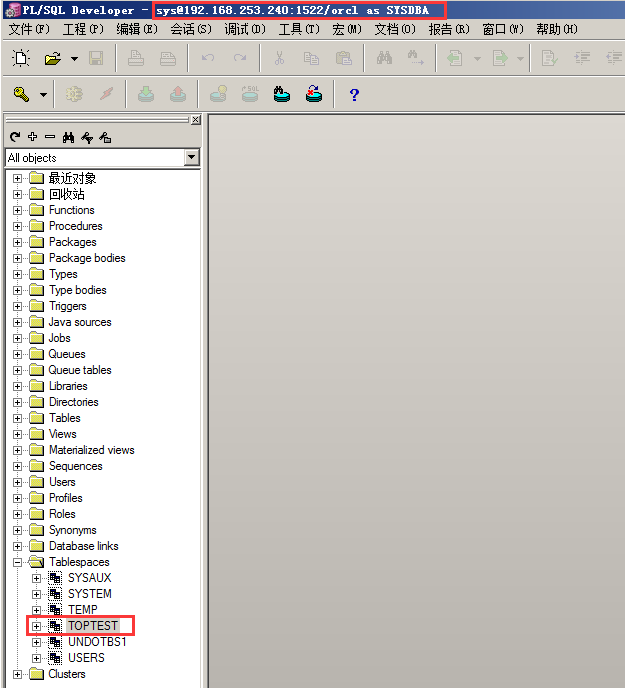Image resolution: width=625 pixels, height=688 pixels.
Task: Select the Triggers folder
Action: coord(68,306)
